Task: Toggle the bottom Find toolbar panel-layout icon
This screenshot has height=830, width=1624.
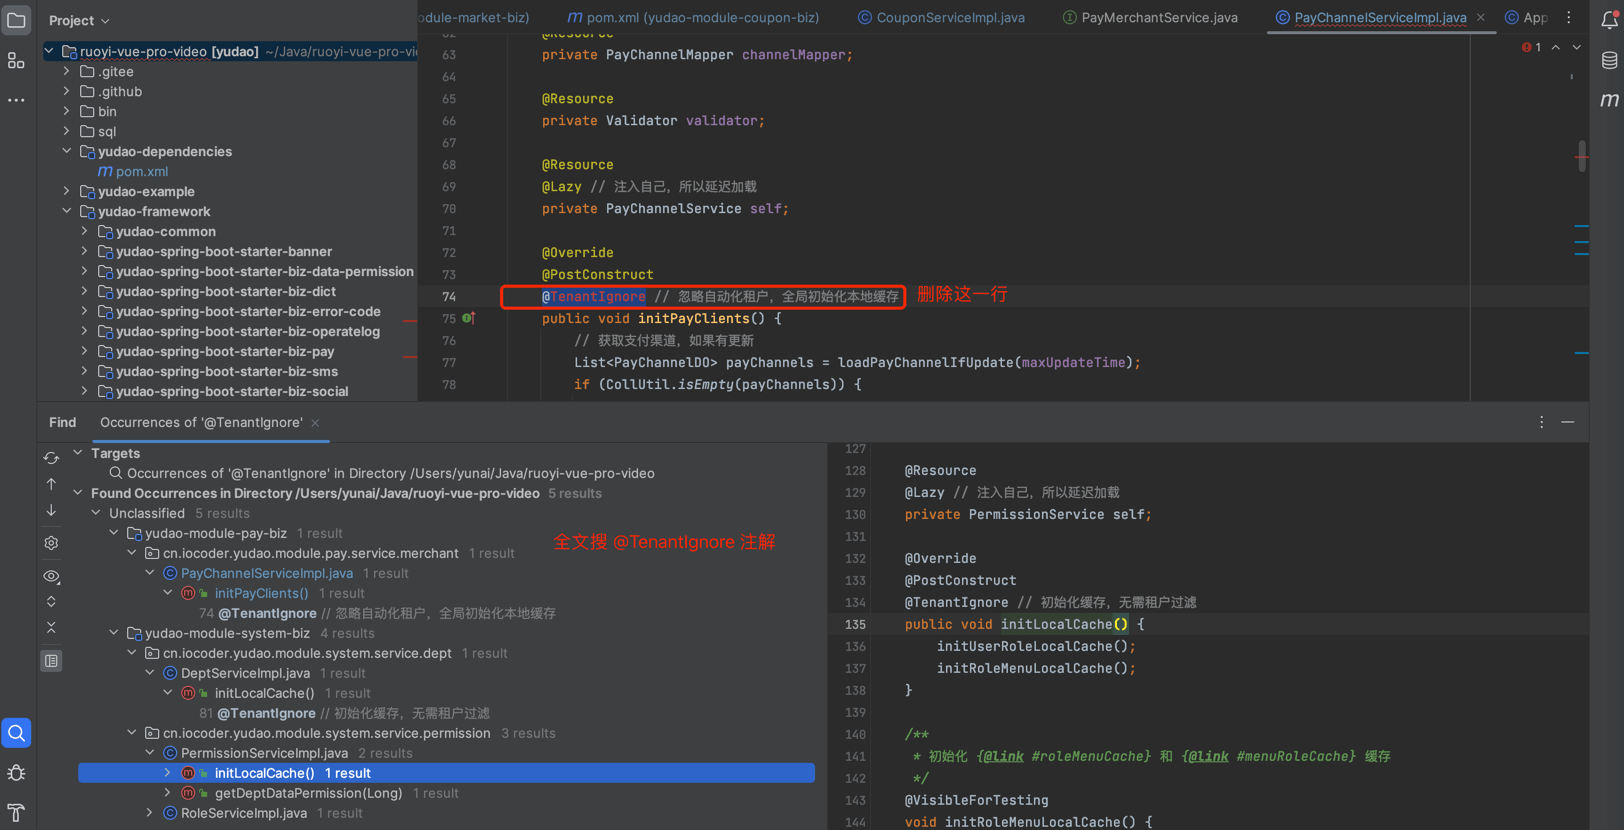Action: click(51, 661)
